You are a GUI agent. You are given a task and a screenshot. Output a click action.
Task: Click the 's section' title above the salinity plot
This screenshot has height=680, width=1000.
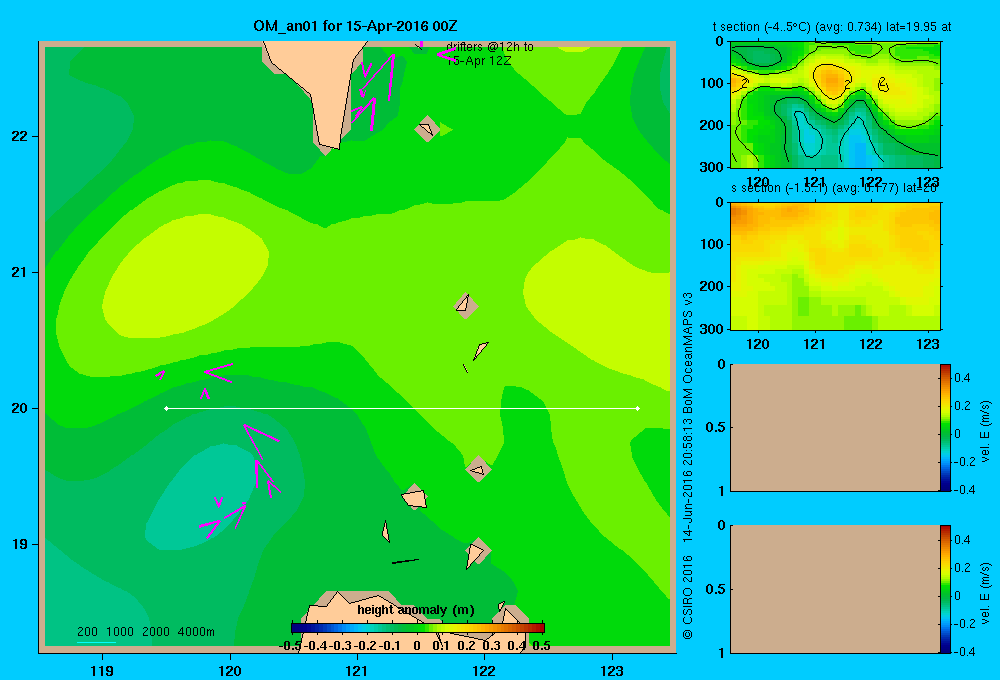tap(833, 188)
